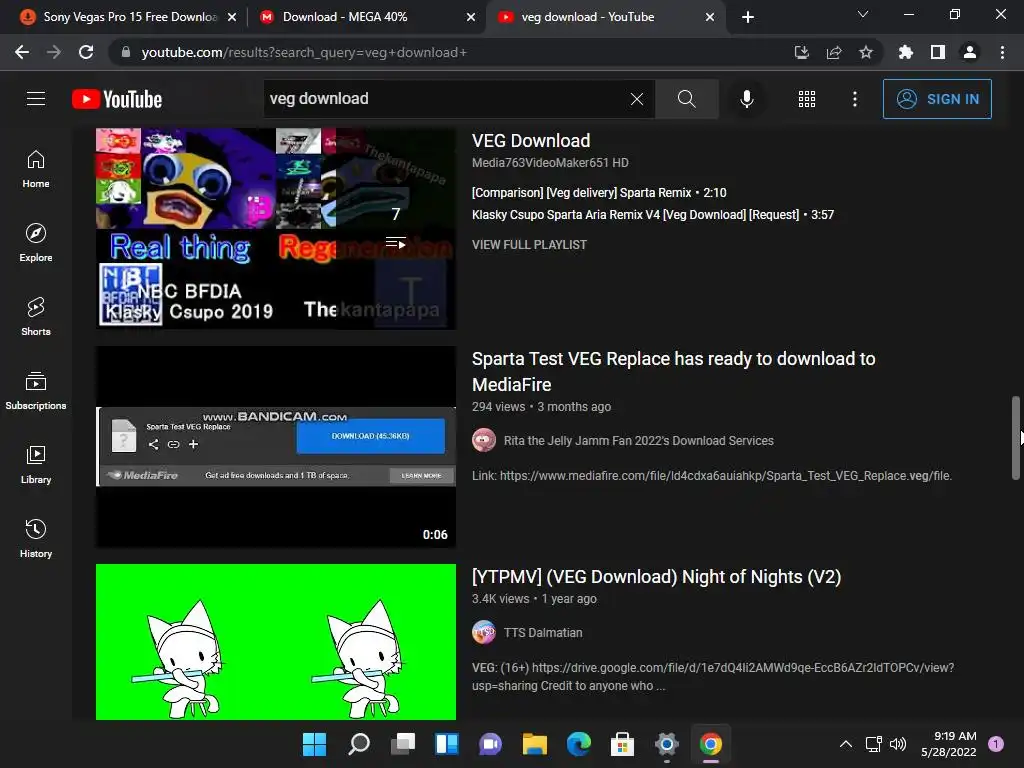Image resolution: width=1024 pixels, height=768 pixels.
Task: Open Library in the sidebar
Action: 36,464
